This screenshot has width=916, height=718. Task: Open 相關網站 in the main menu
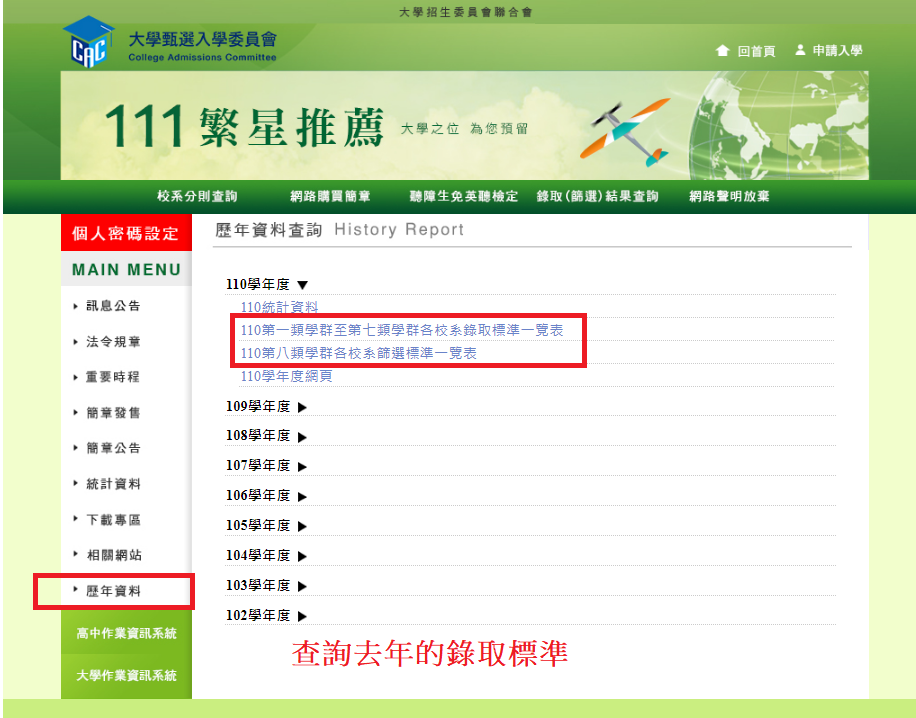click(114, 555)
